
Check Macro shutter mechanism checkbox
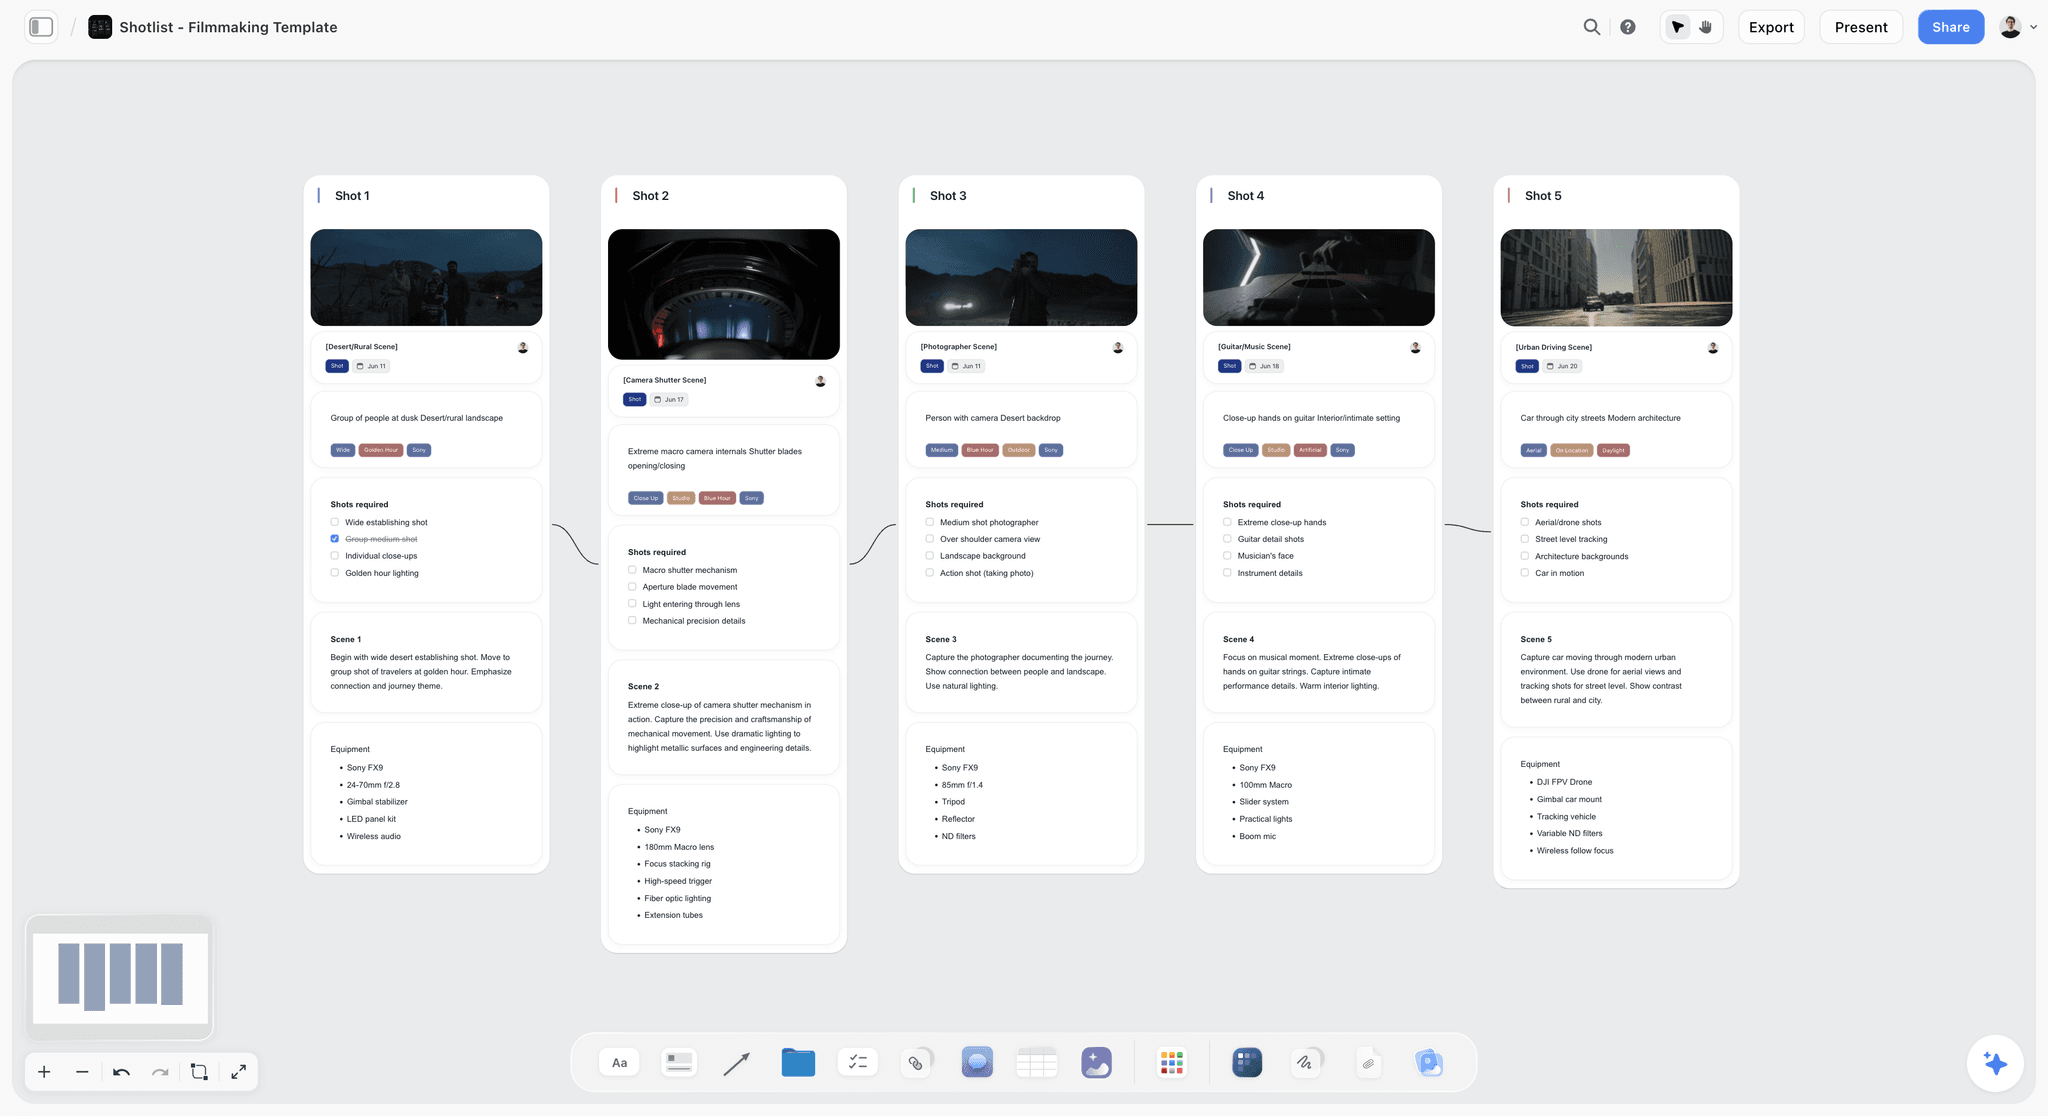(x=632, y=570)
